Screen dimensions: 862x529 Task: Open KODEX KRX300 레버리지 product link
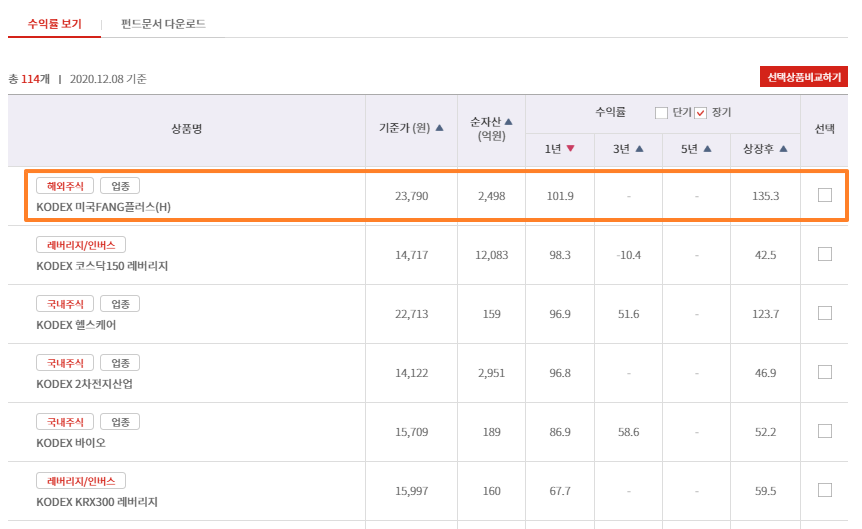point(97,502)
